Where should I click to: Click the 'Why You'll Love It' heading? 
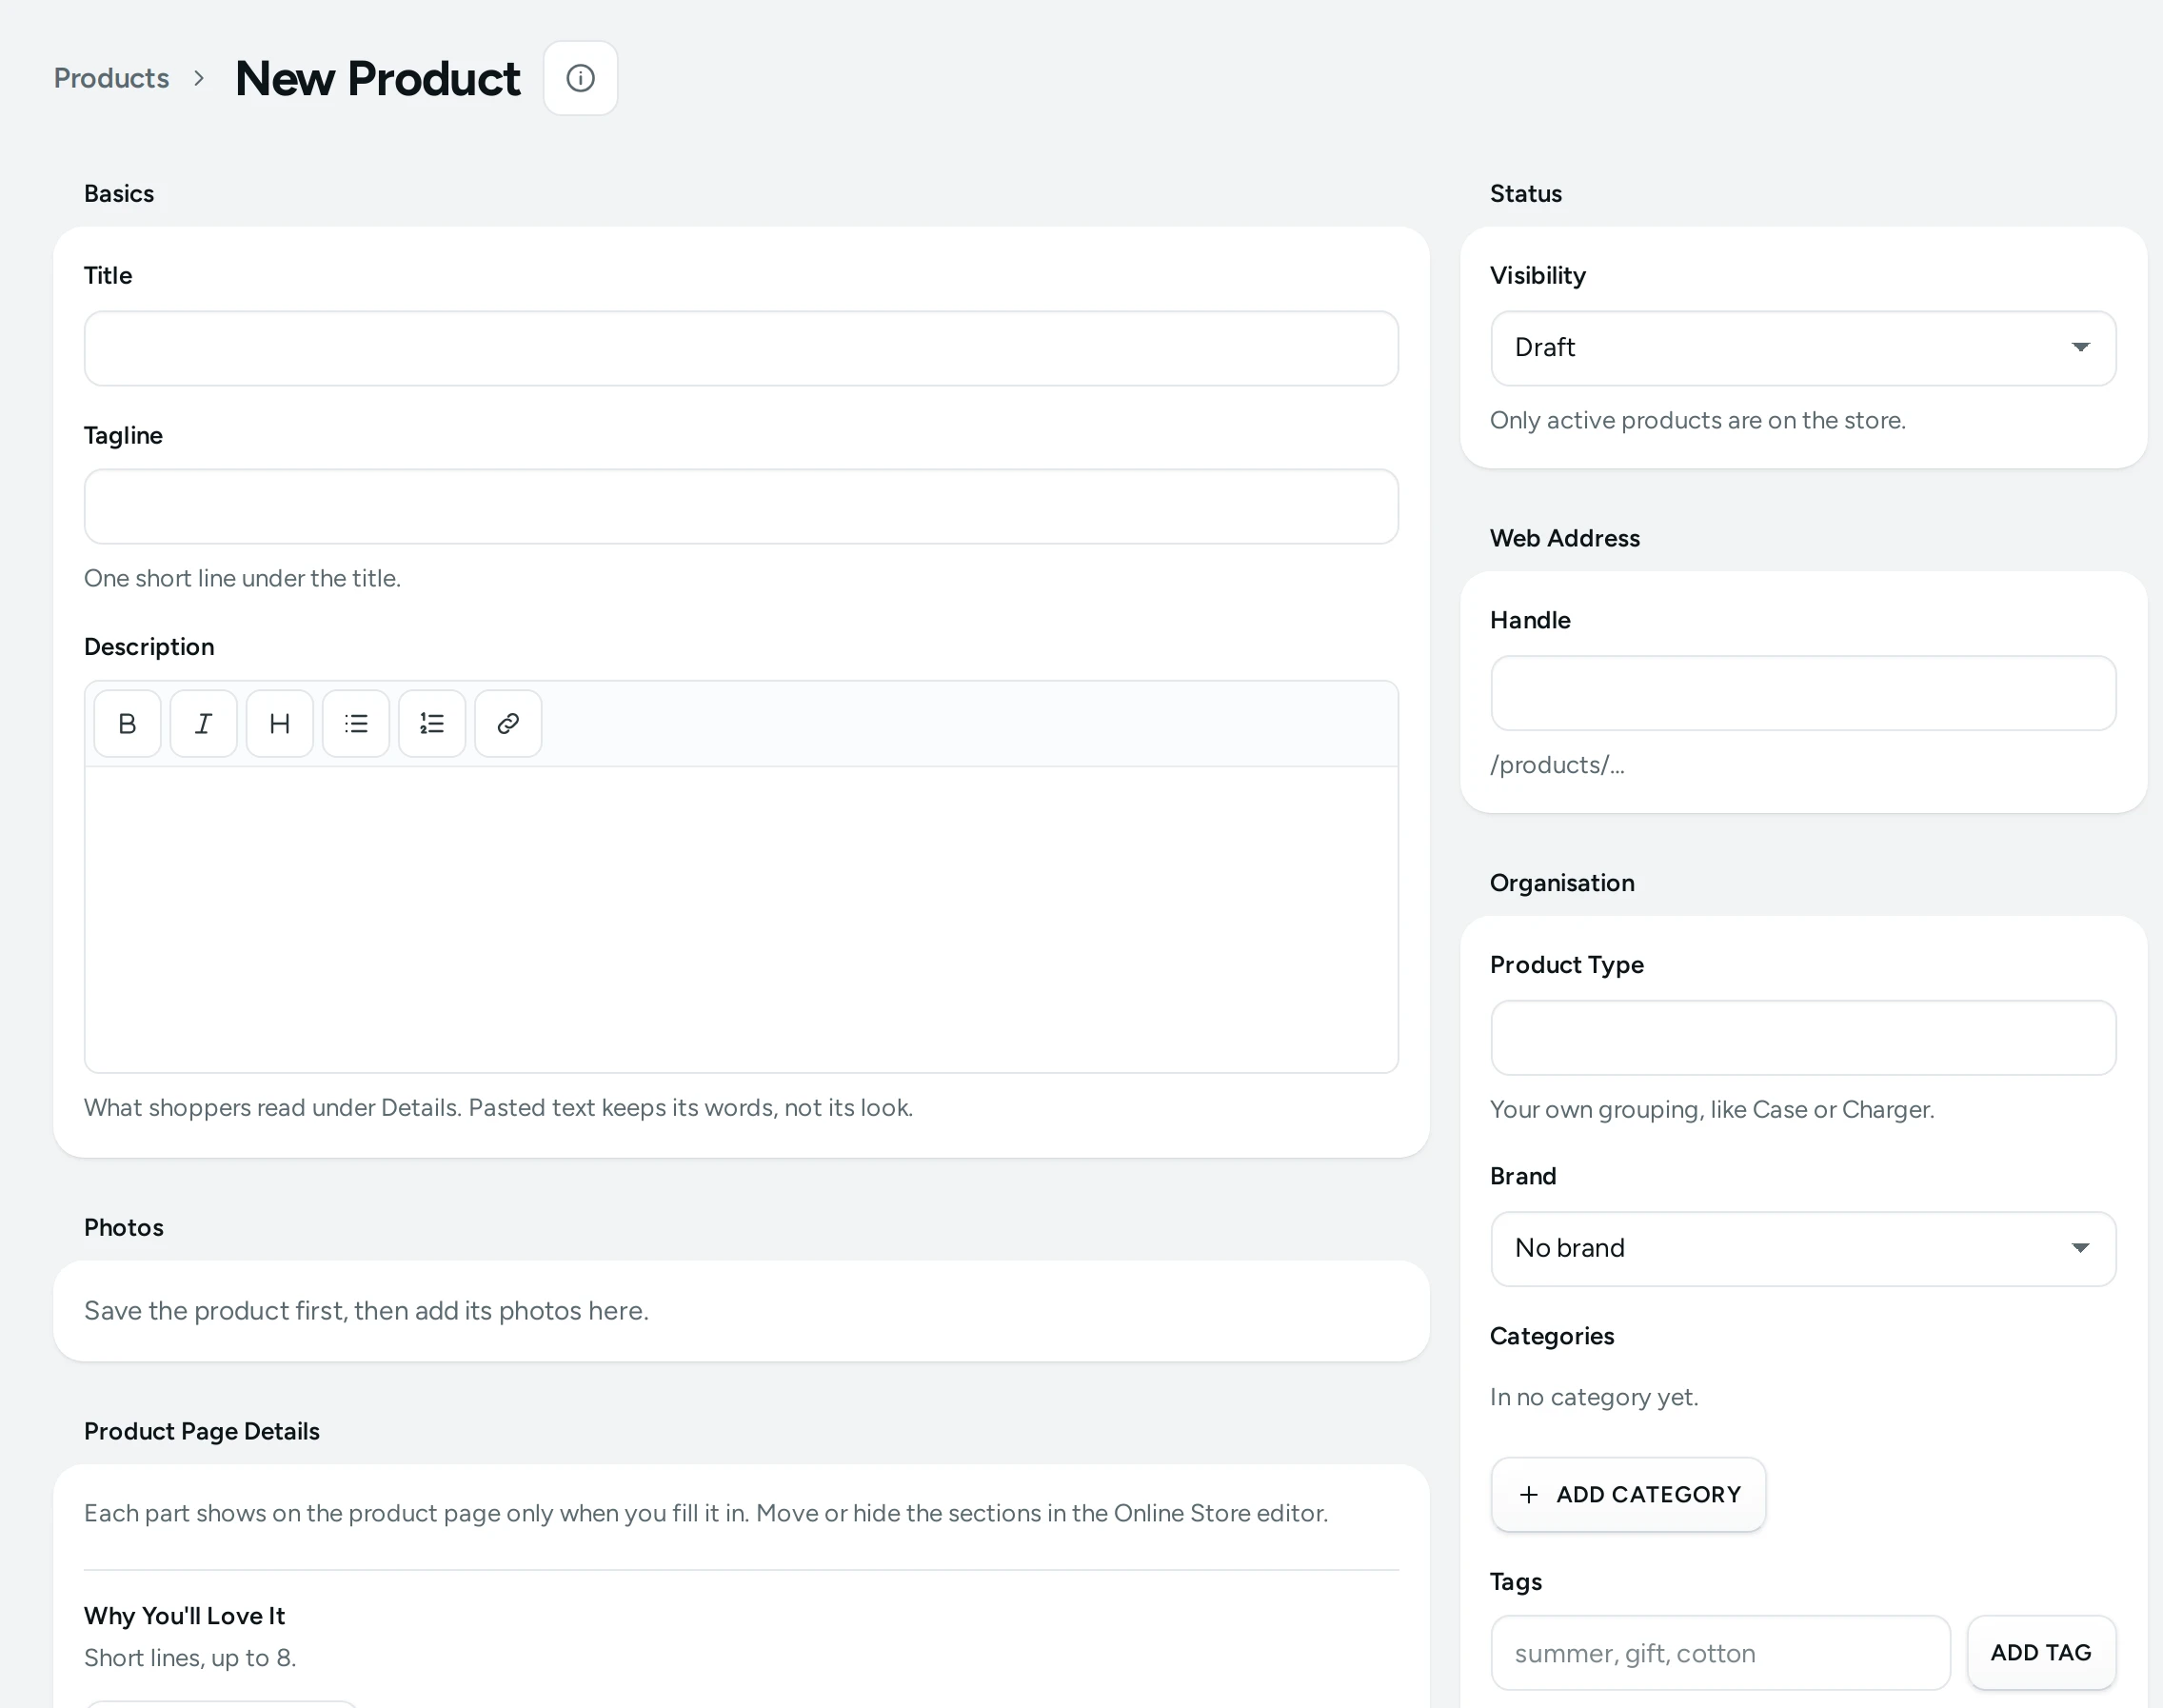[x=184, y=1616]
